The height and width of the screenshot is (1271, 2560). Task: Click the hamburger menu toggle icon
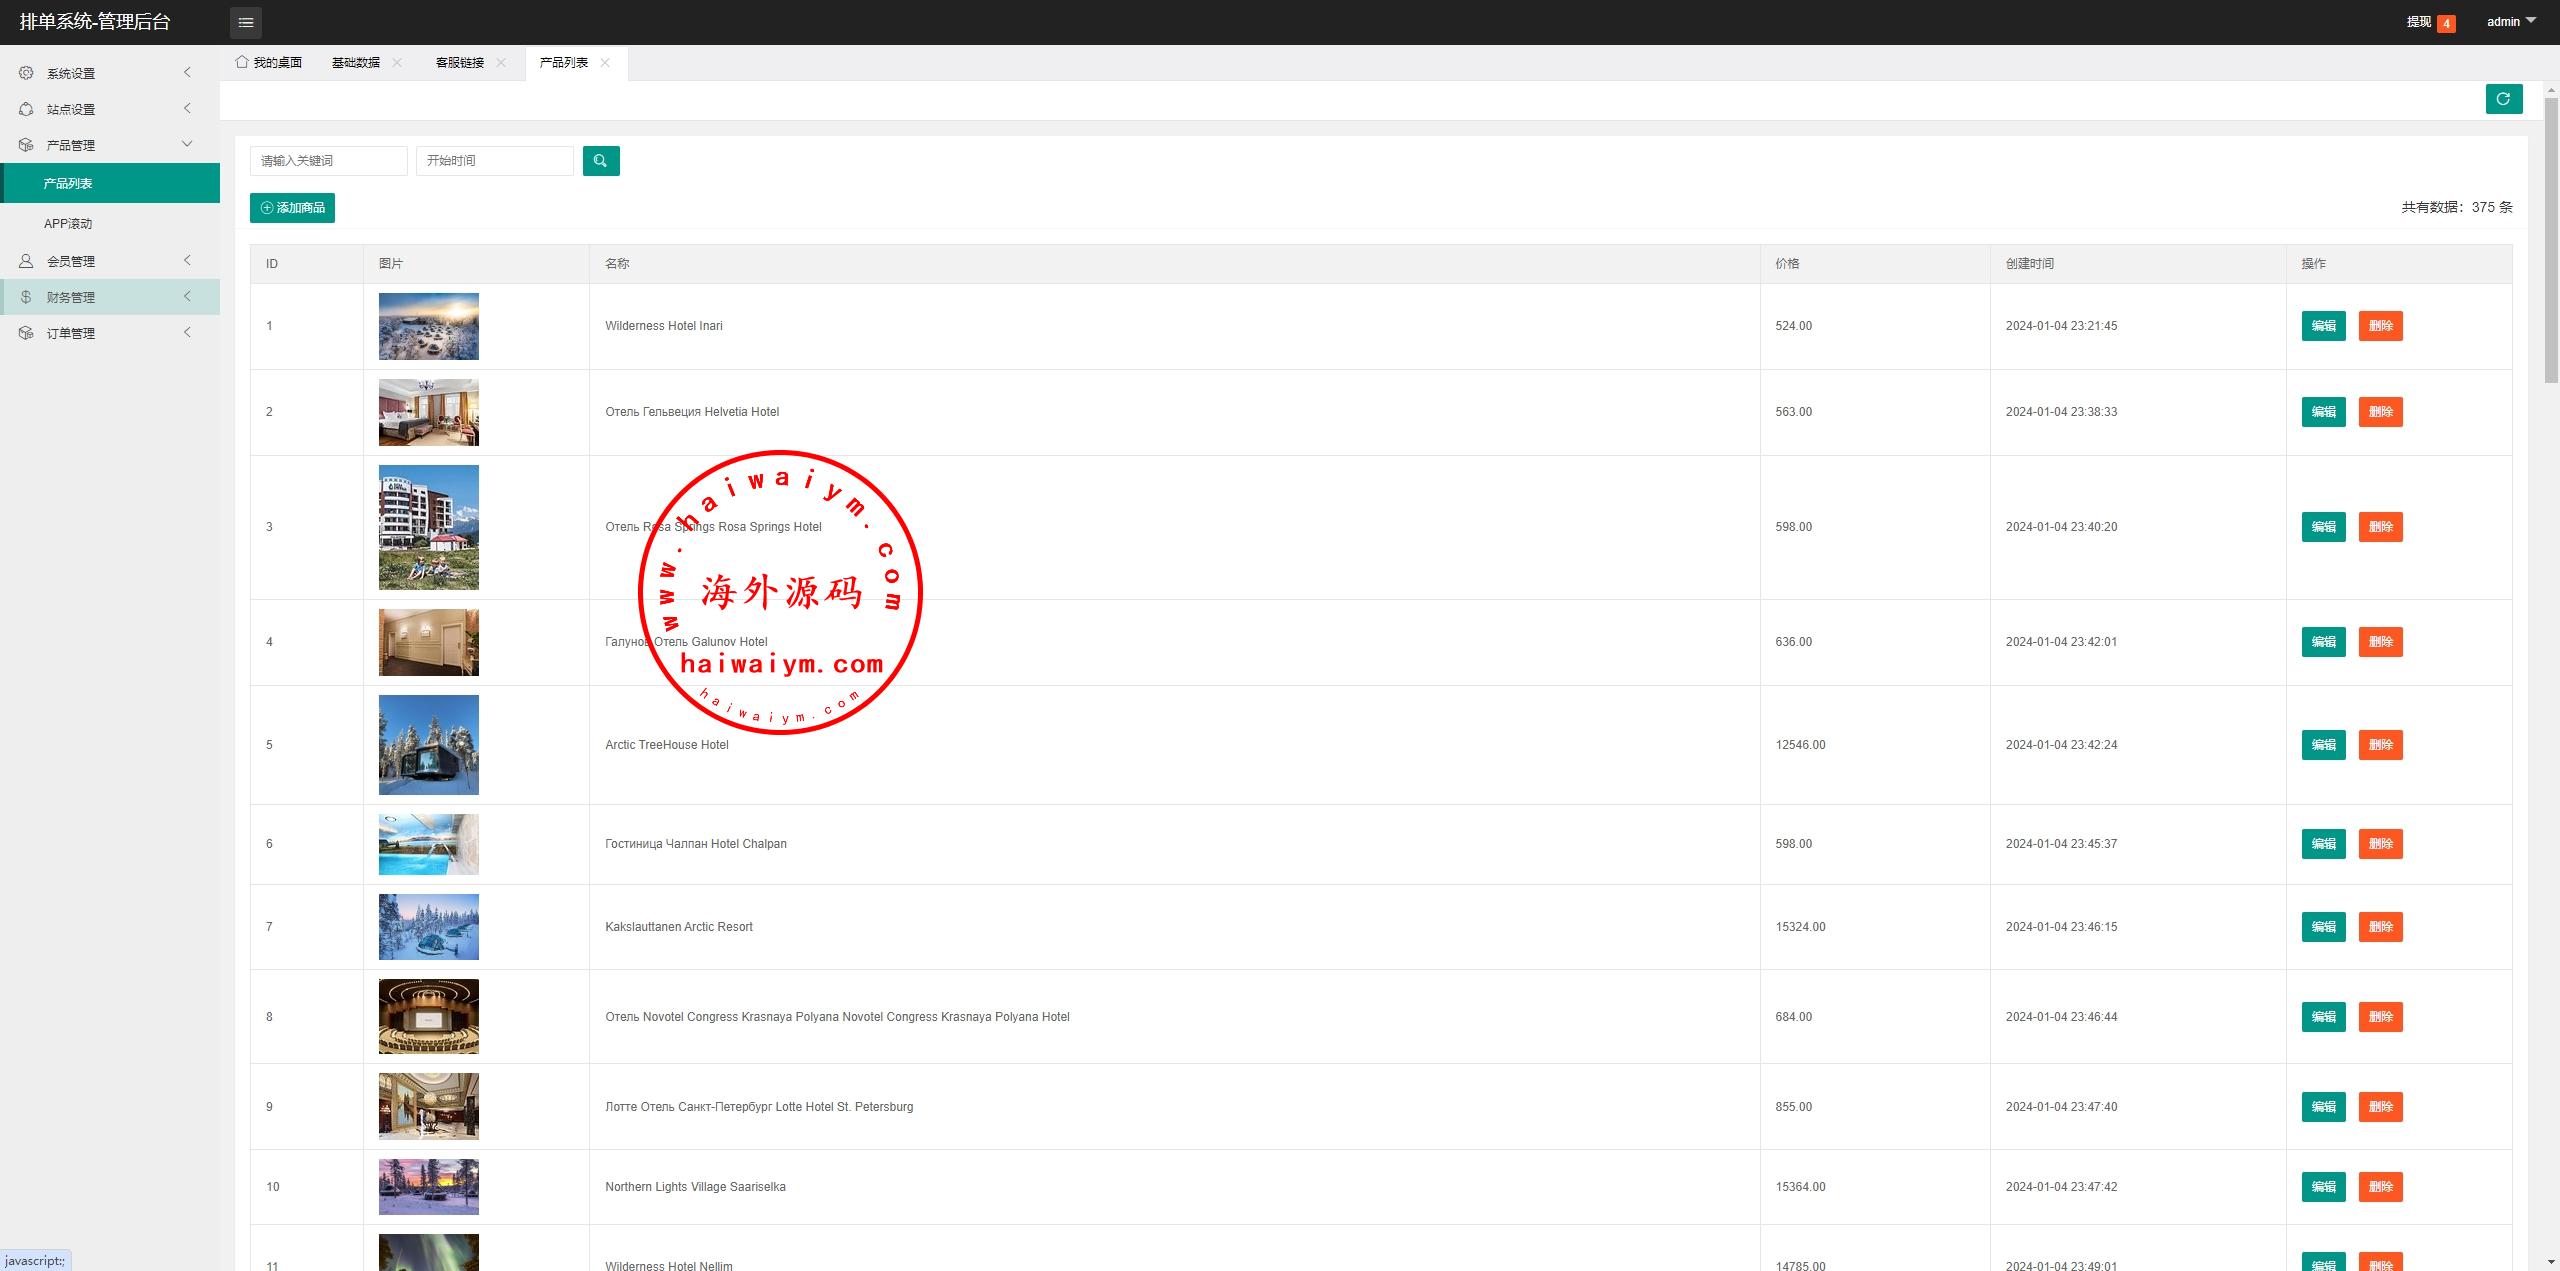coord(245,22)
